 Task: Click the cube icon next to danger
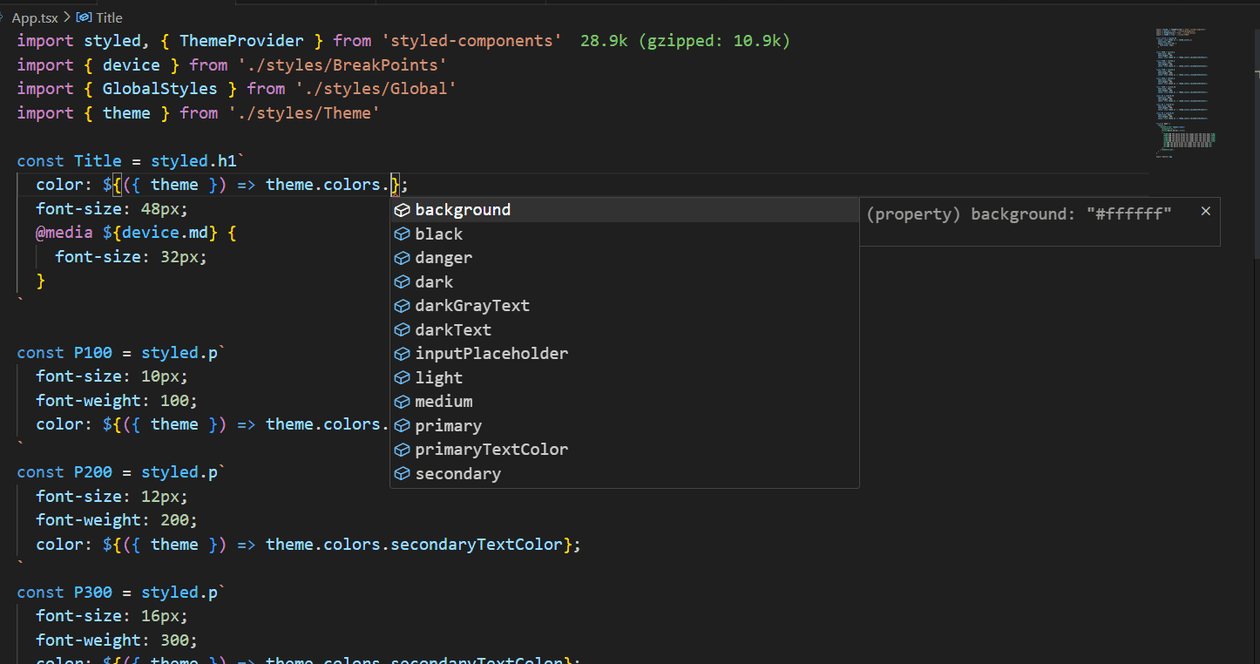coord(402,258)
